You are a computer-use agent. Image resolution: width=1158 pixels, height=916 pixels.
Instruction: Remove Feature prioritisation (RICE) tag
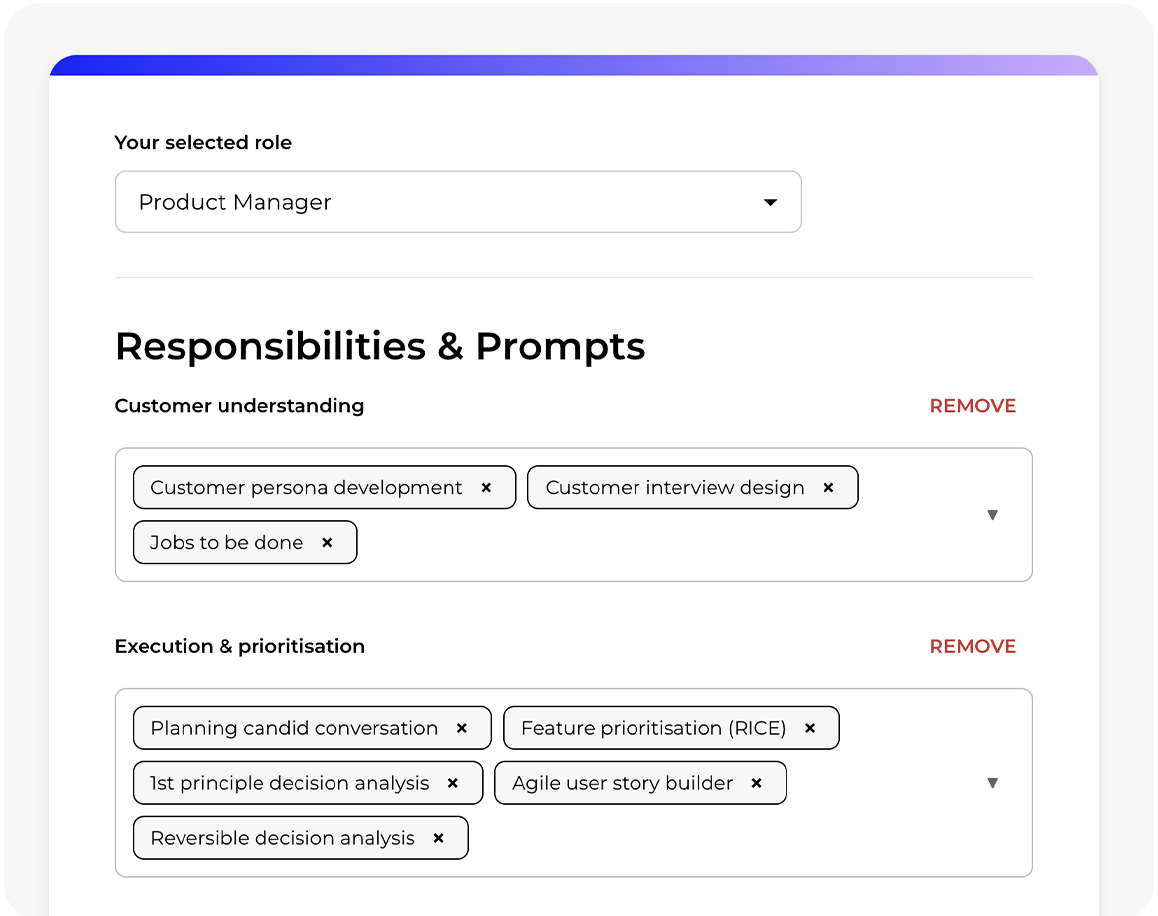pos(810,728)
